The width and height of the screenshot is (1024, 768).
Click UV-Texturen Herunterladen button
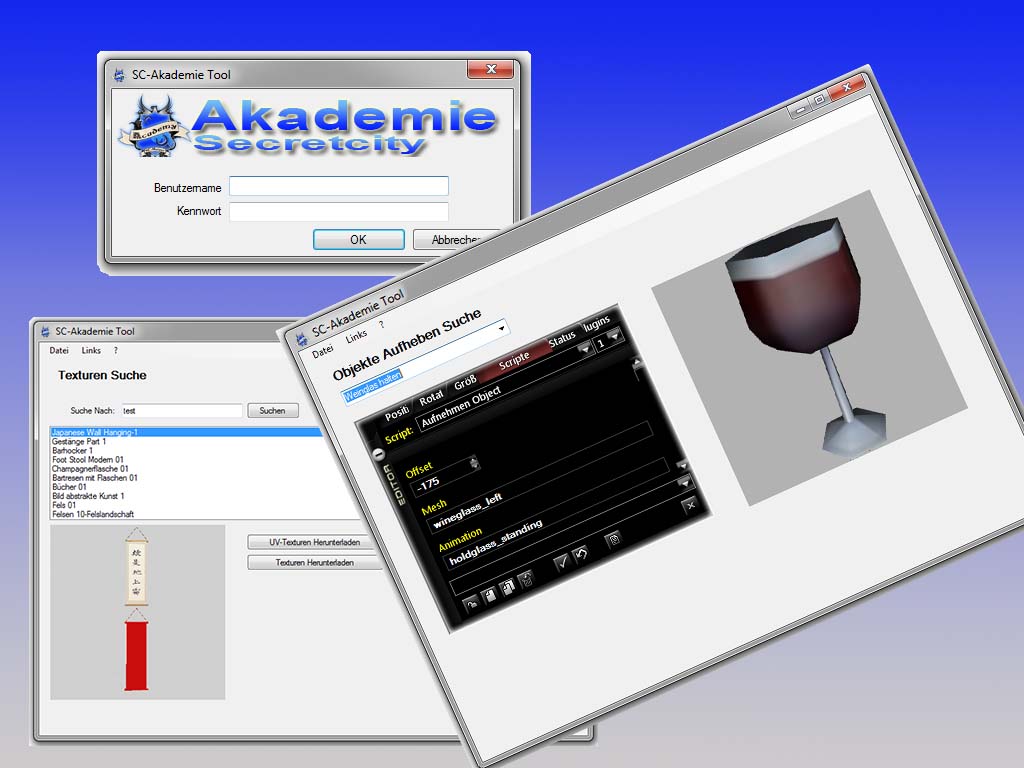[x=314, y=542]
